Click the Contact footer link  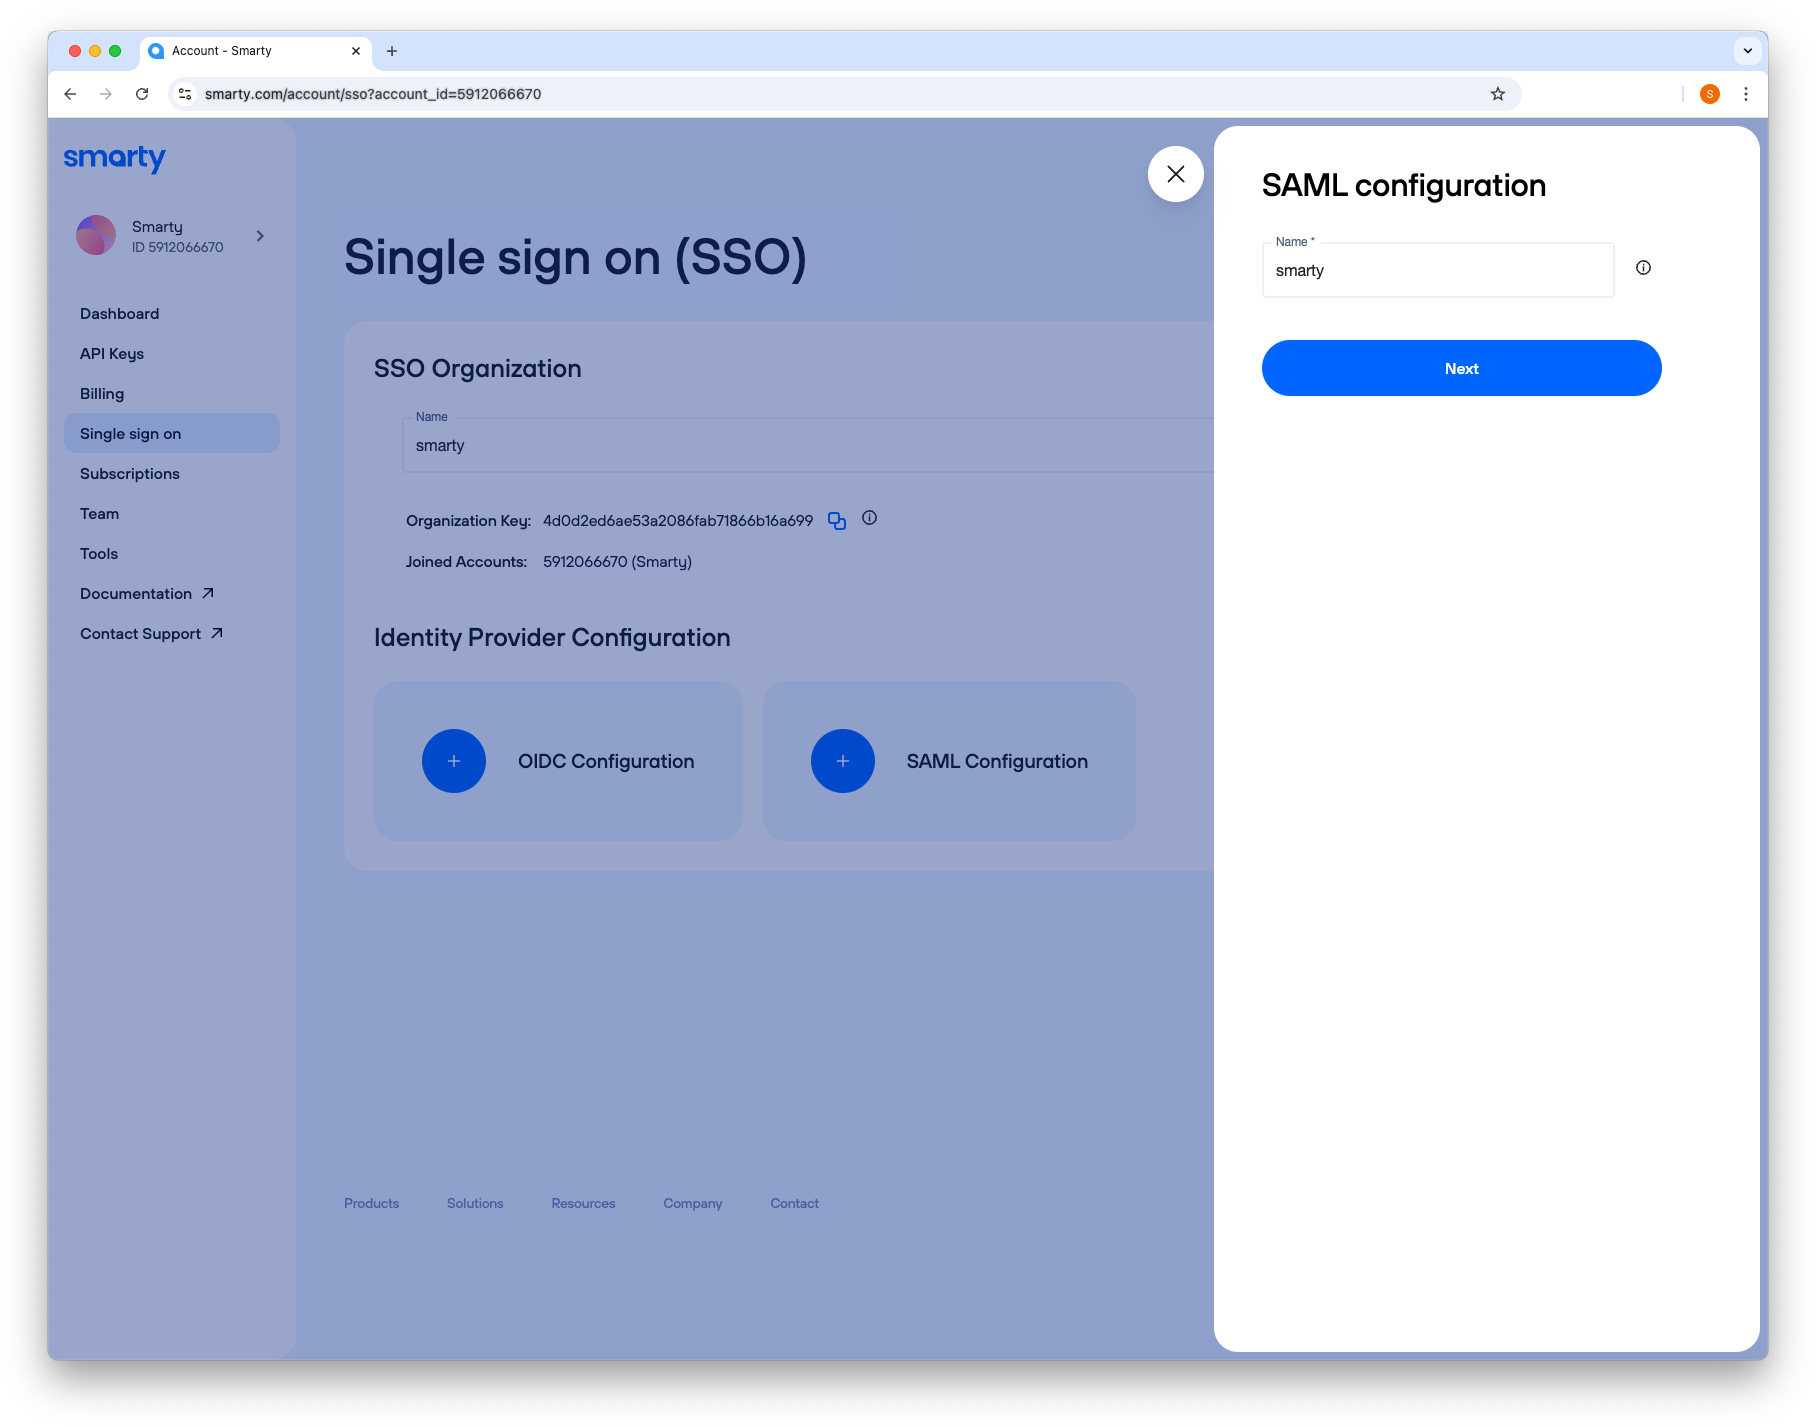(x=793, y=1203)
